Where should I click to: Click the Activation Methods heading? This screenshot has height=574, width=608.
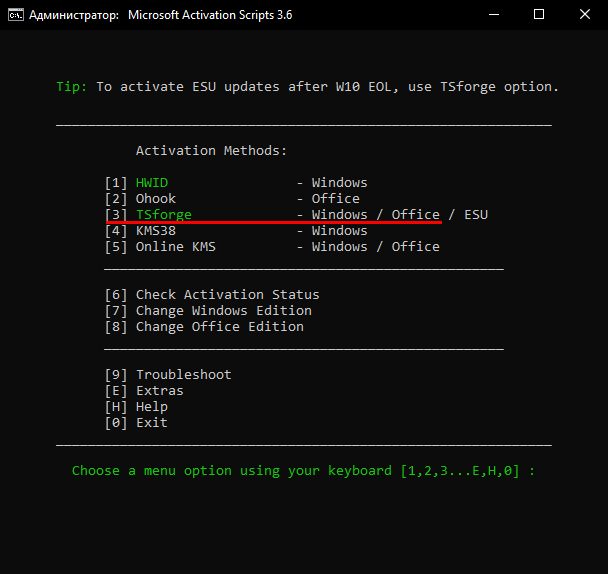tap(211, 151)
